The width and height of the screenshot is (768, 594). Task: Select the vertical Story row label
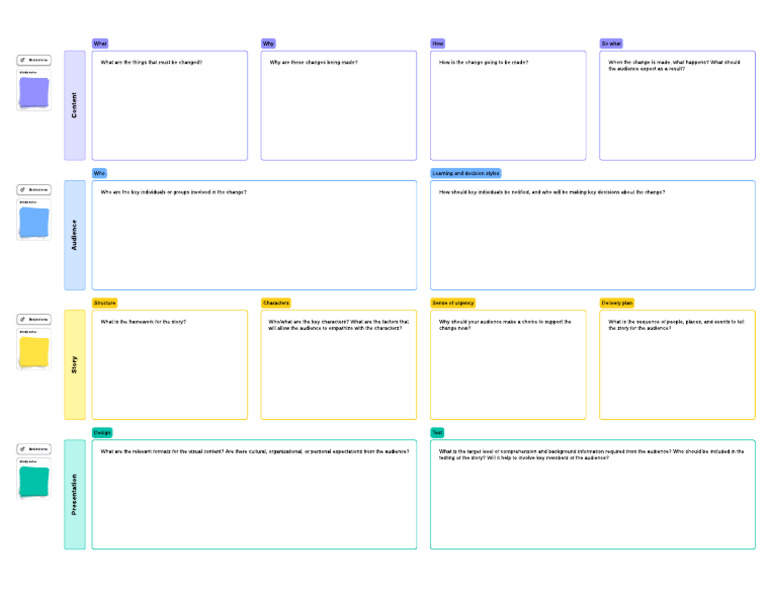75,365
